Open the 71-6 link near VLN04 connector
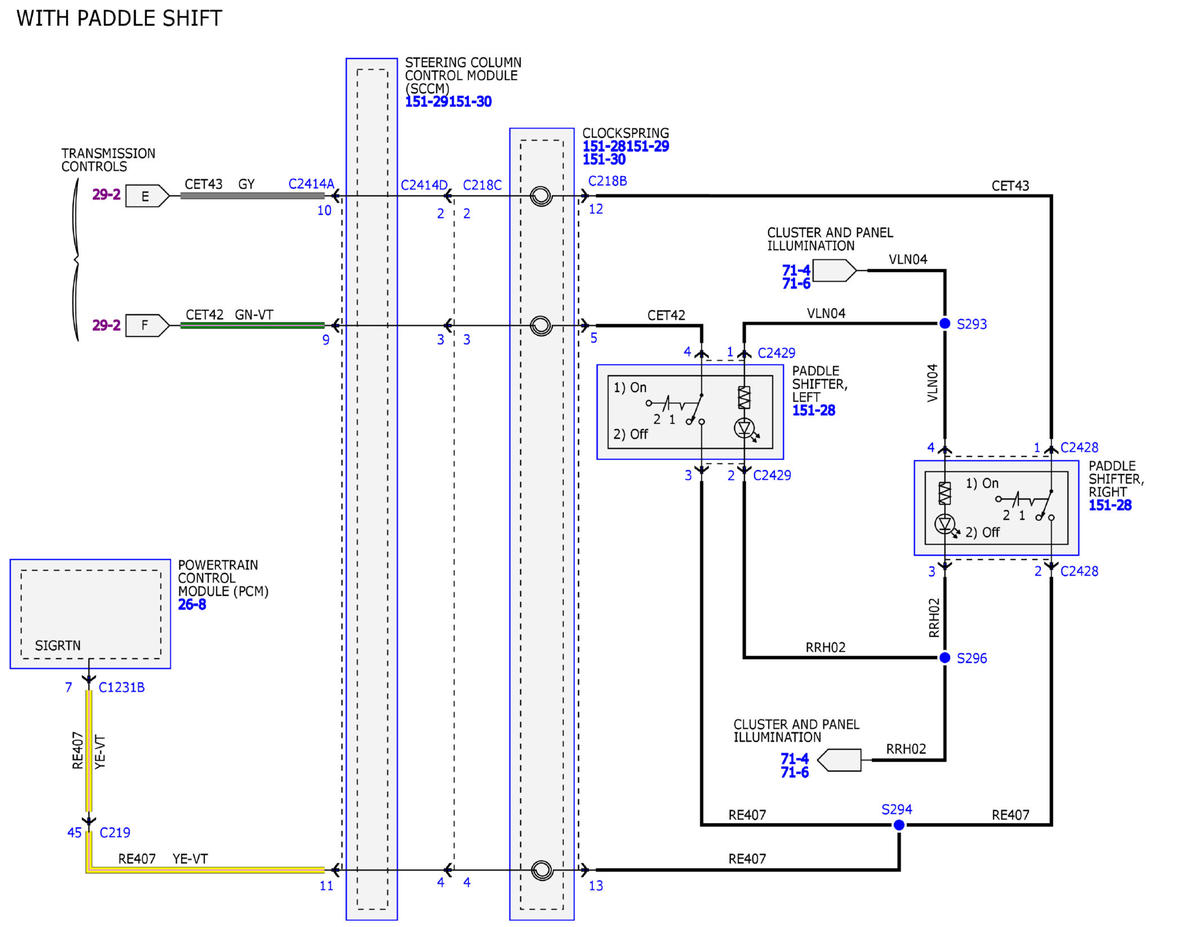Image resolution: width=1200 pixels, height=927 pixels. 796,284
